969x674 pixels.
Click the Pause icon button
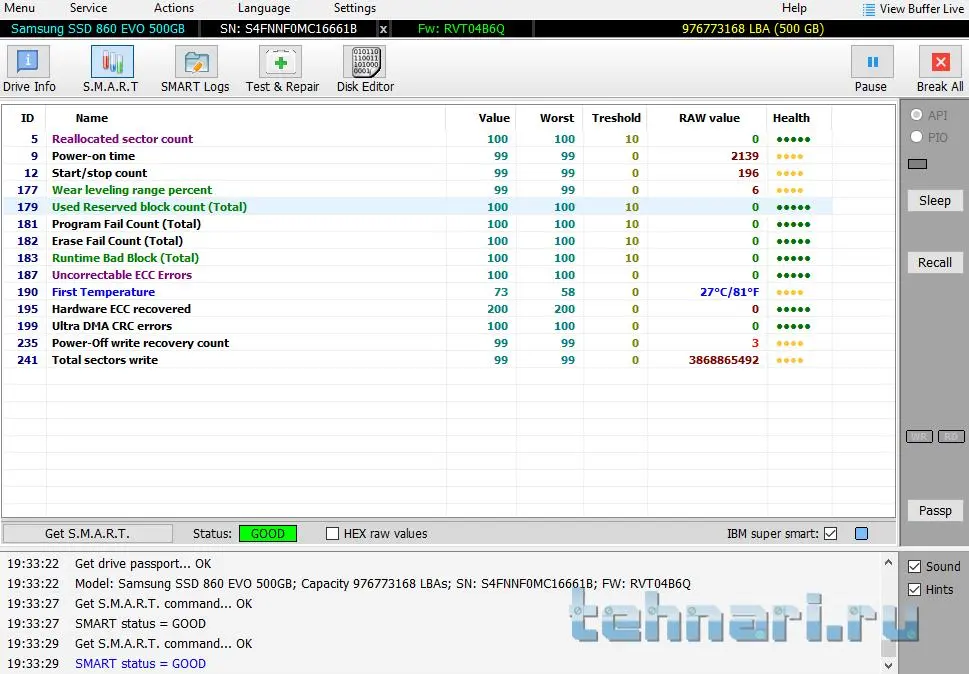coord(871,62)
